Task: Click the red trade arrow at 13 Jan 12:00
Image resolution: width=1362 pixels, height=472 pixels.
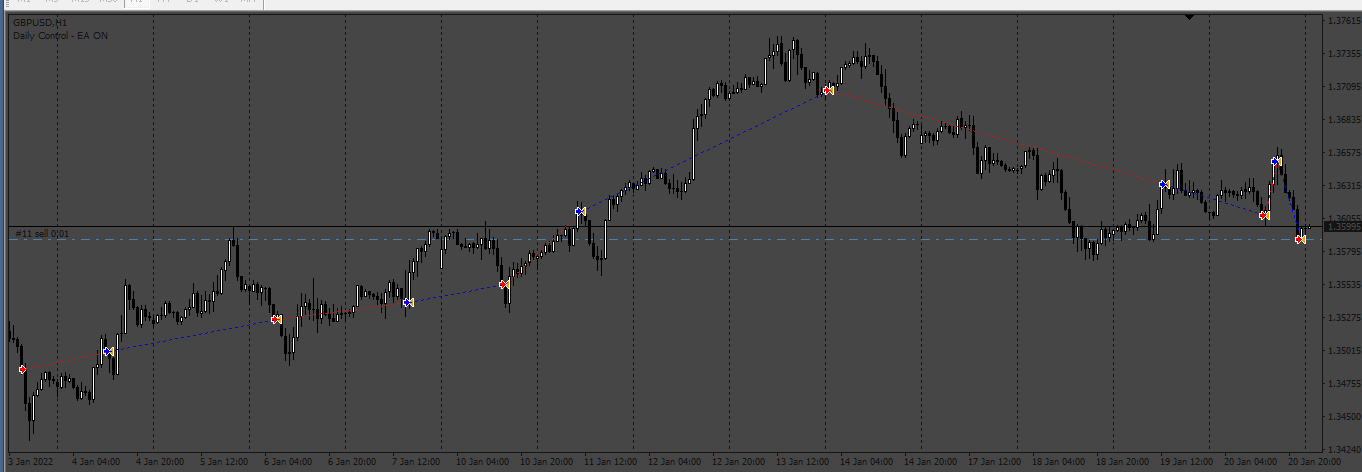Action: point(828,91)
